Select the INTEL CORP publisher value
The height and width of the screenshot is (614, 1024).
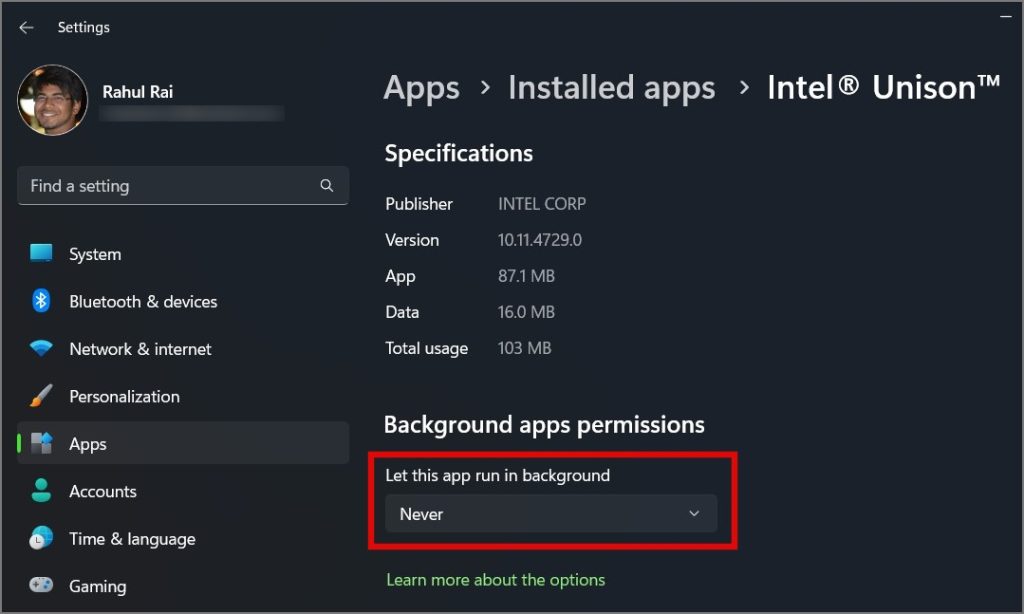click(x=541, y=204)
